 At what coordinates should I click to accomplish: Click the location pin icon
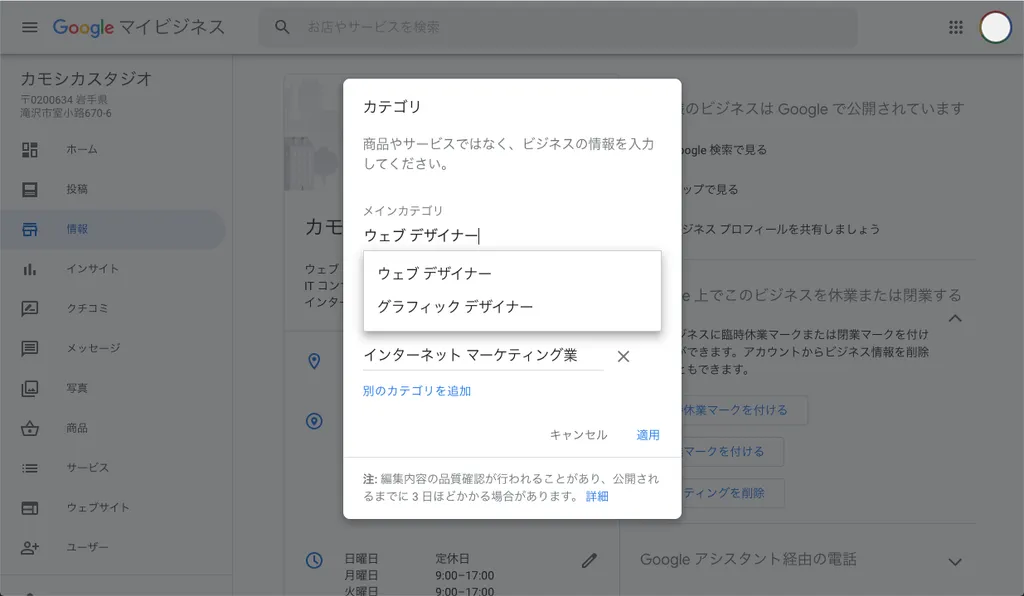314,361
